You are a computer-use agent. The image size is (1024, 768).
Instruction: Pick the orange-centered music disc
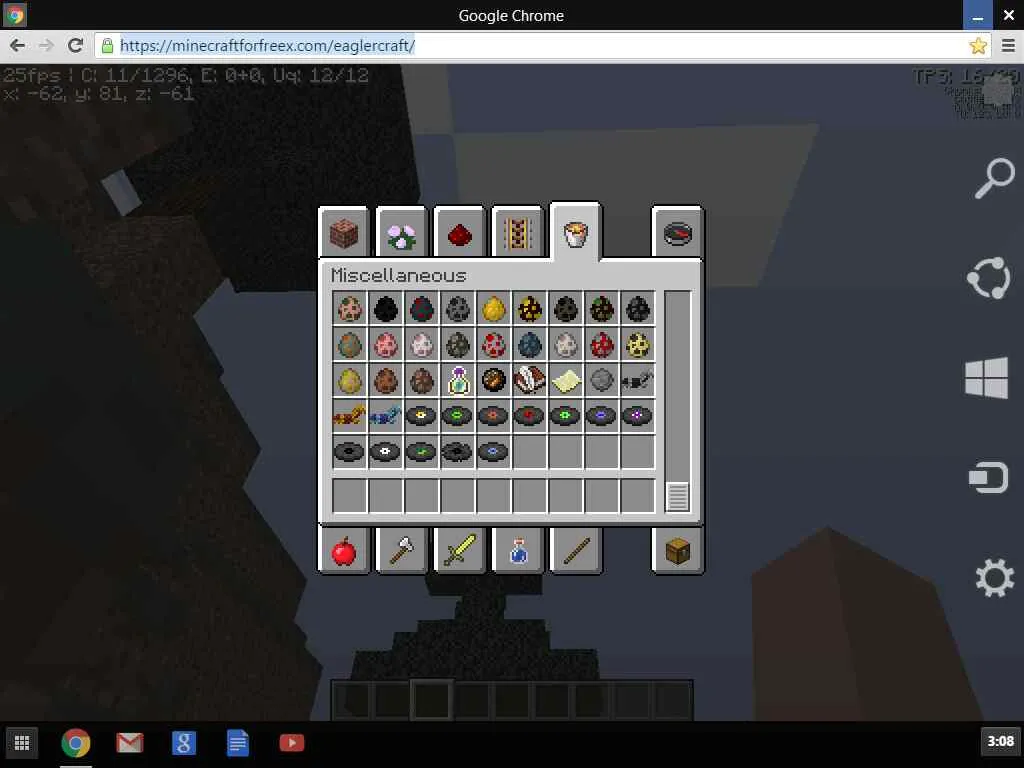click(494, 415)
